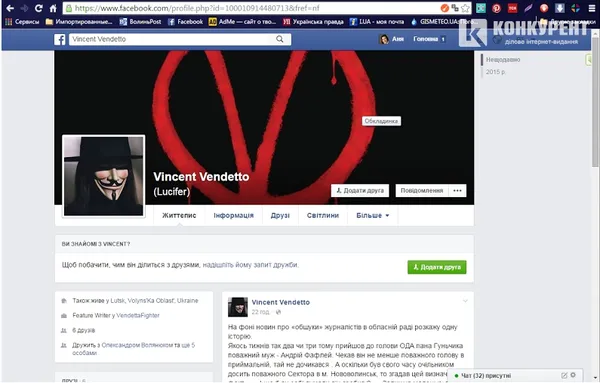Open the ellipsis more-actions button on cover
The height and width of the screenshot is (383, 600).
[x=457, y=191]
